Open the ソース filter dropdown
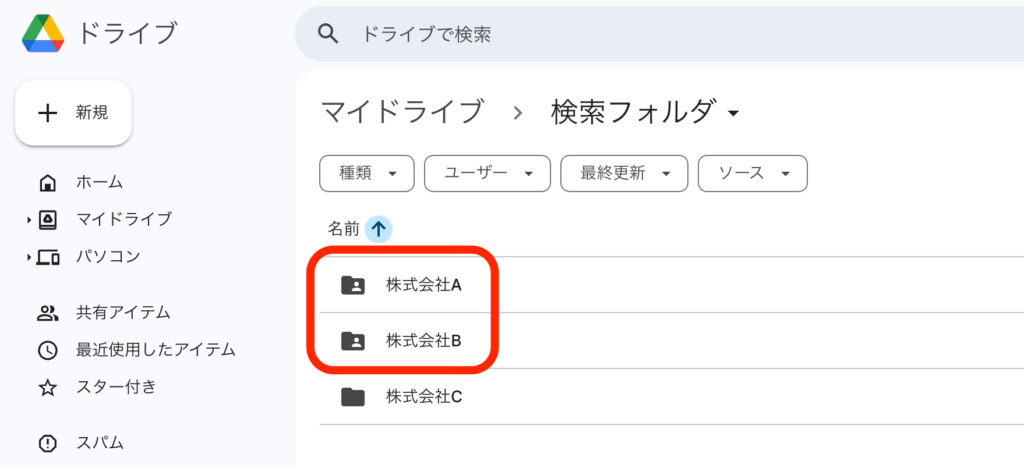 (752, 173)
